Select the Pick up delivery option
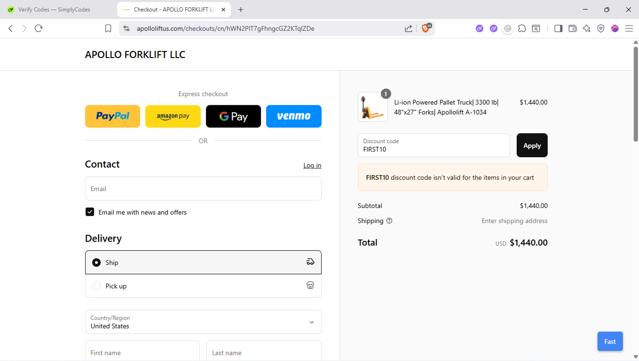639x361 pixels. click(x=203, y=286)
